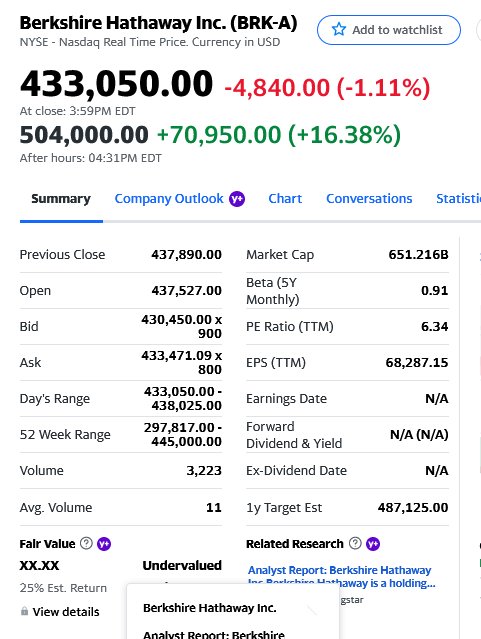Viewport: 481px width, 639px height.
Task: Click the EPS value 68,287.15
Action: pos(417,362)
